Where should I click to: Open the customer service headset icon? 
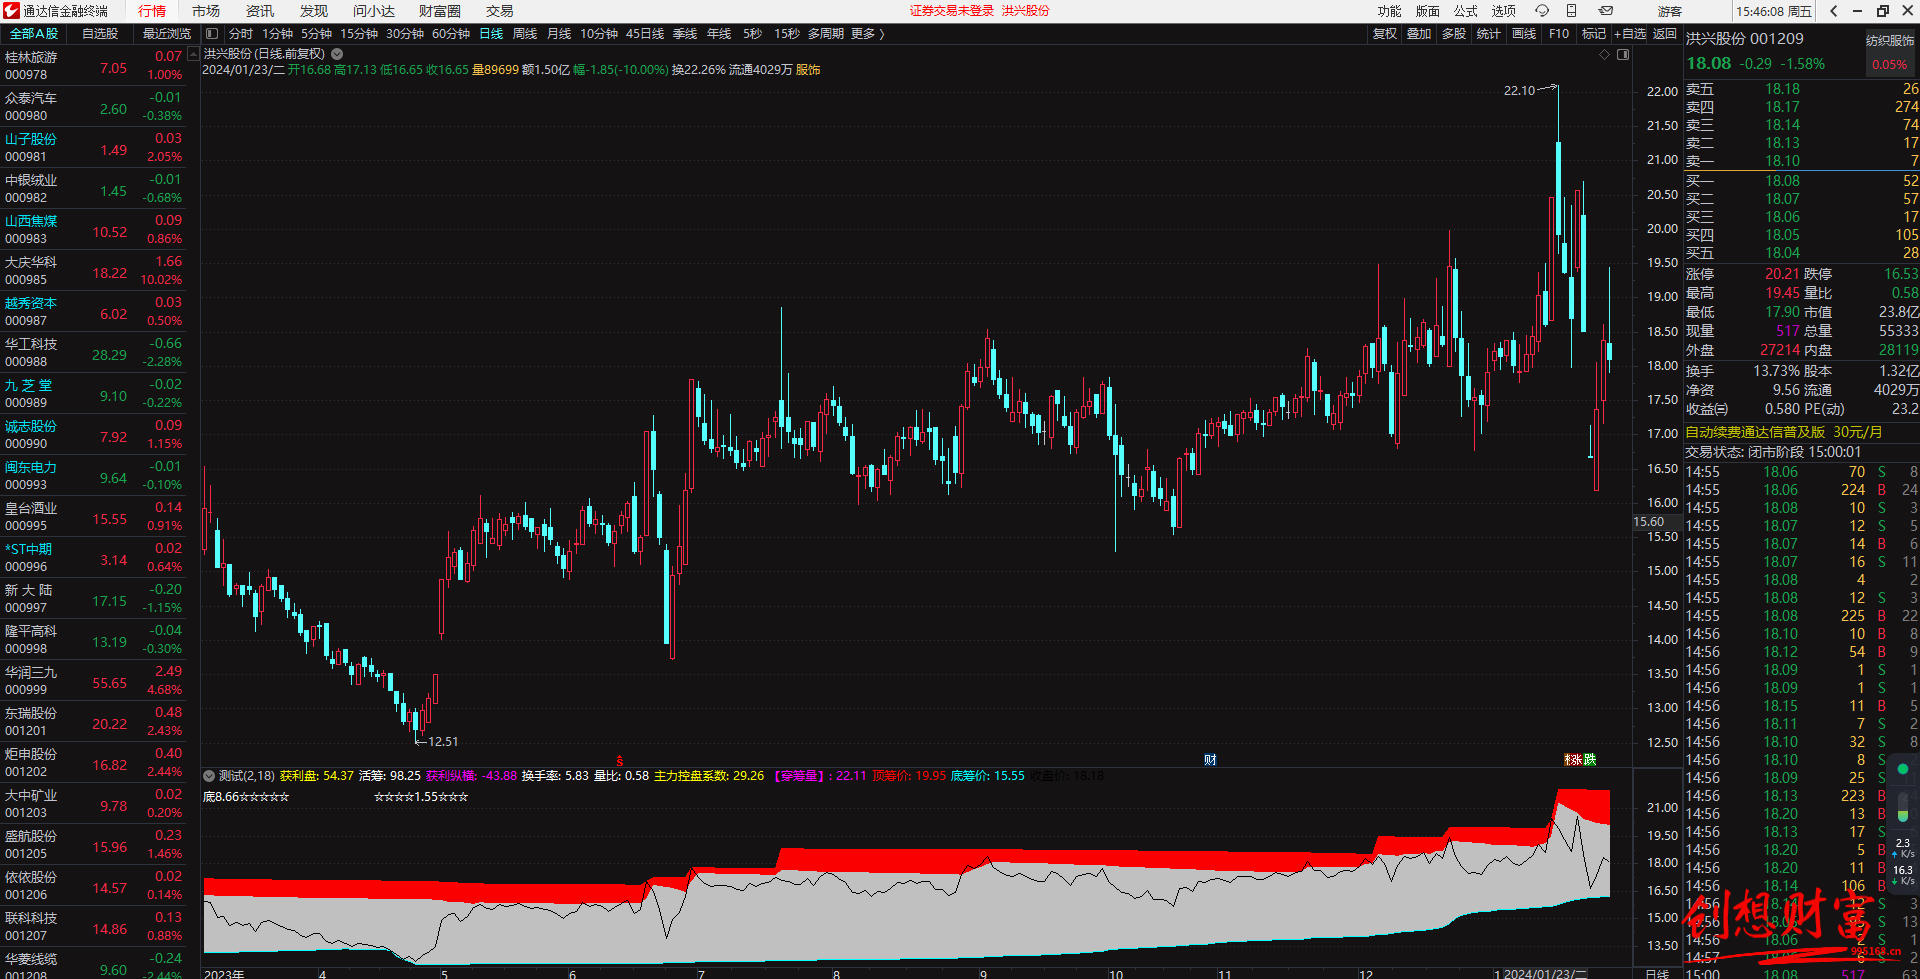coord(1542,11)
